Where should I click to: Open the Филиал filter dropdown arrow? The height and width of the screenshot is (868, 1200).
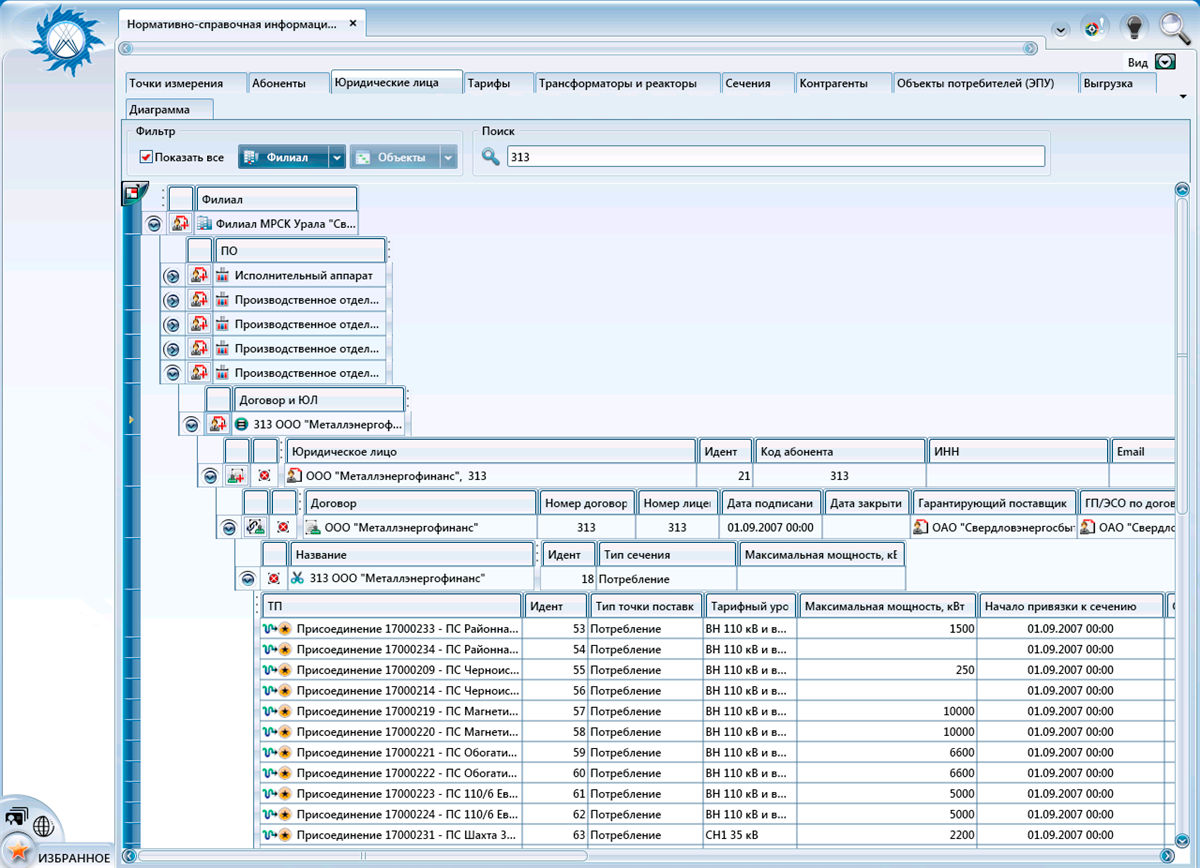(337, 157)
